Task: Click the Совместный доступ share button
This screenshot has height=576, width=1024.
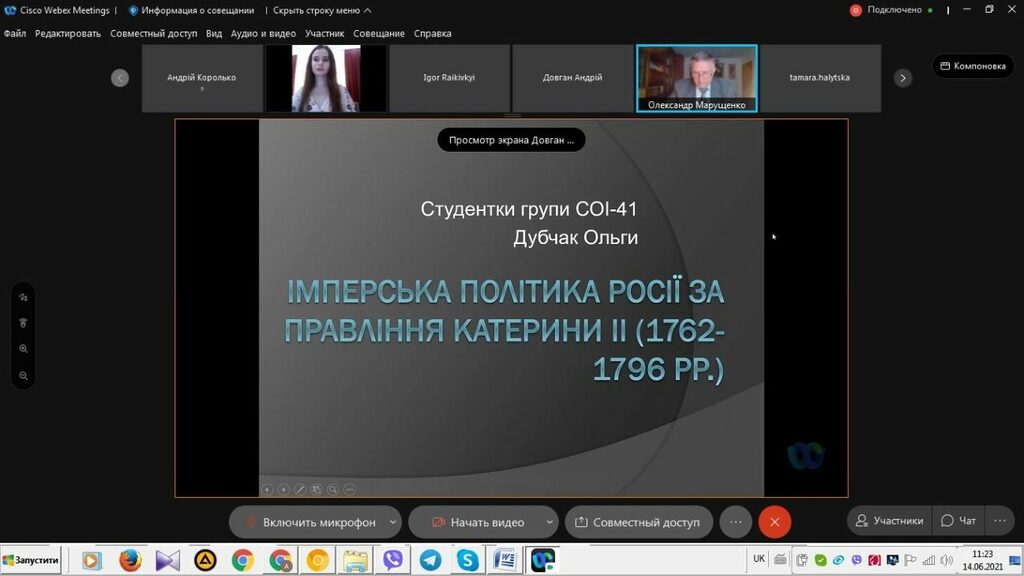Action: click(x=638, y=522)
